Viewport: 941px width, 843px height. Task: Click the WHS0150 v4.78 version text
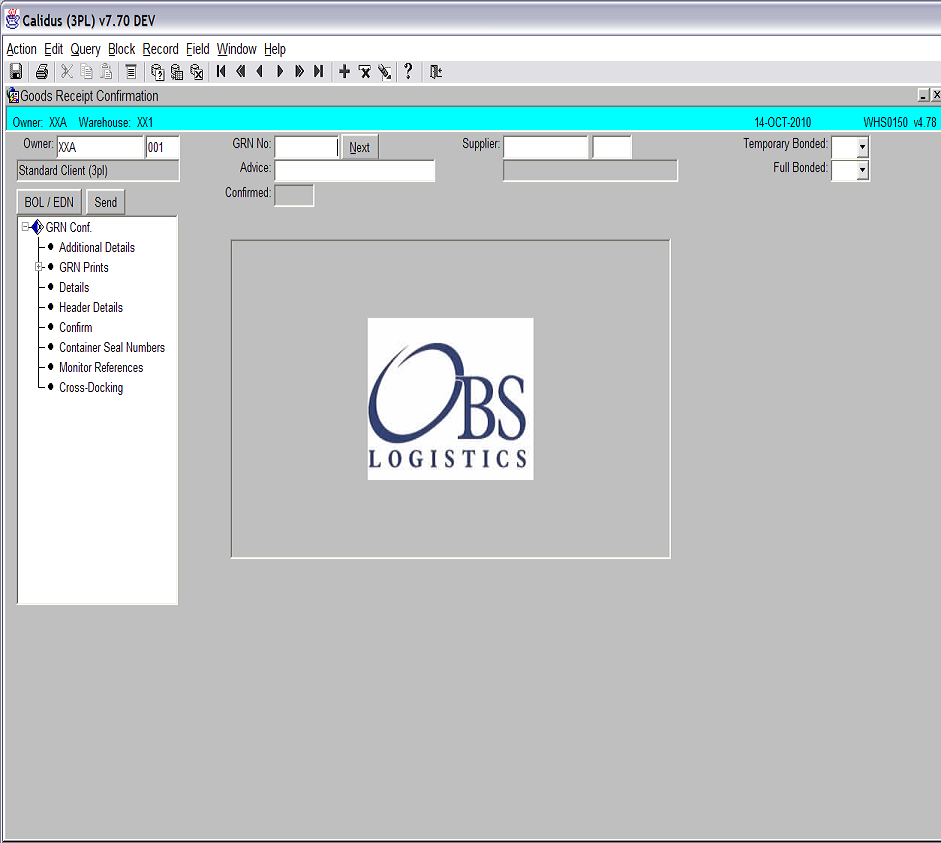coord(900,122)
